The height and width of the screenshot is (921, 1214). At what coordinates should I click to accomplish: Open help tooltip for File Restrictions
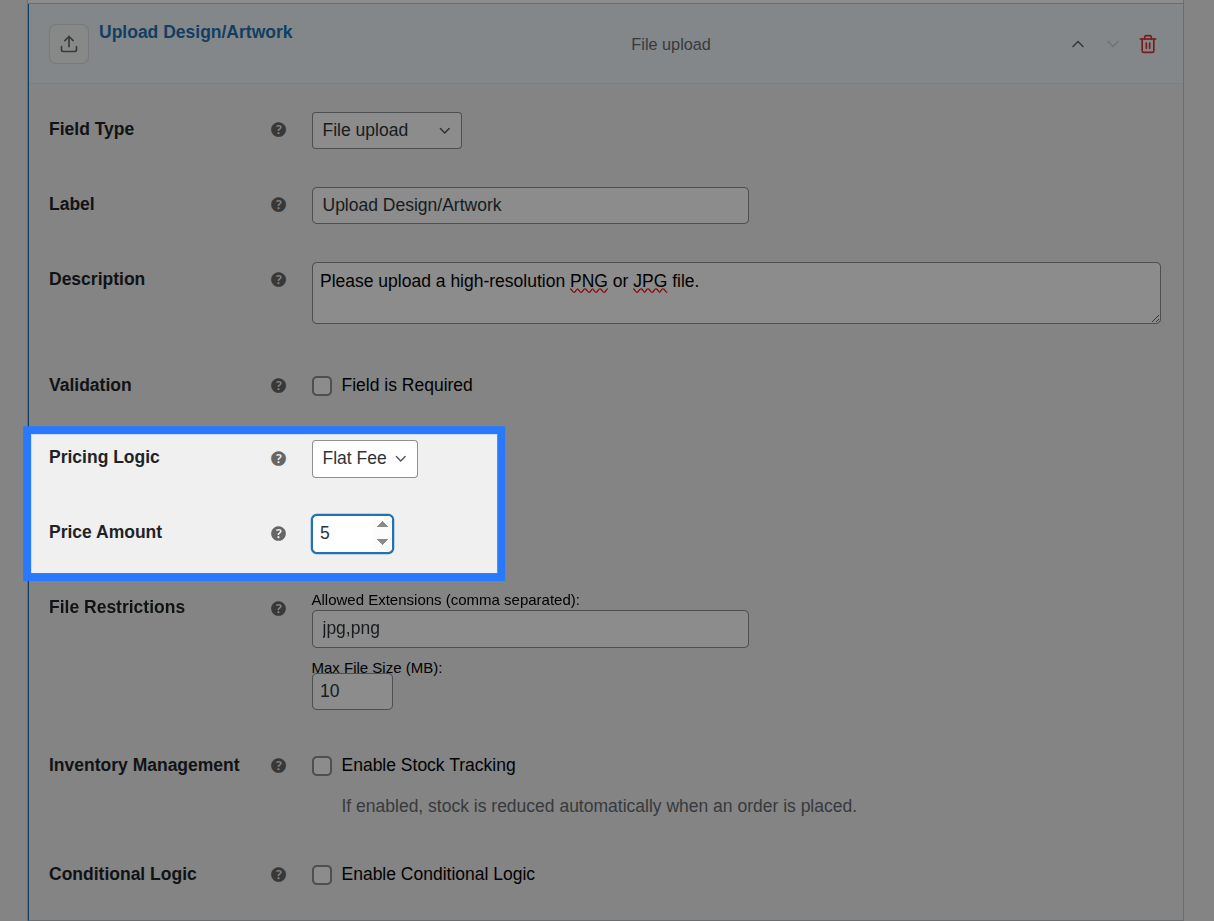(279, 609)
